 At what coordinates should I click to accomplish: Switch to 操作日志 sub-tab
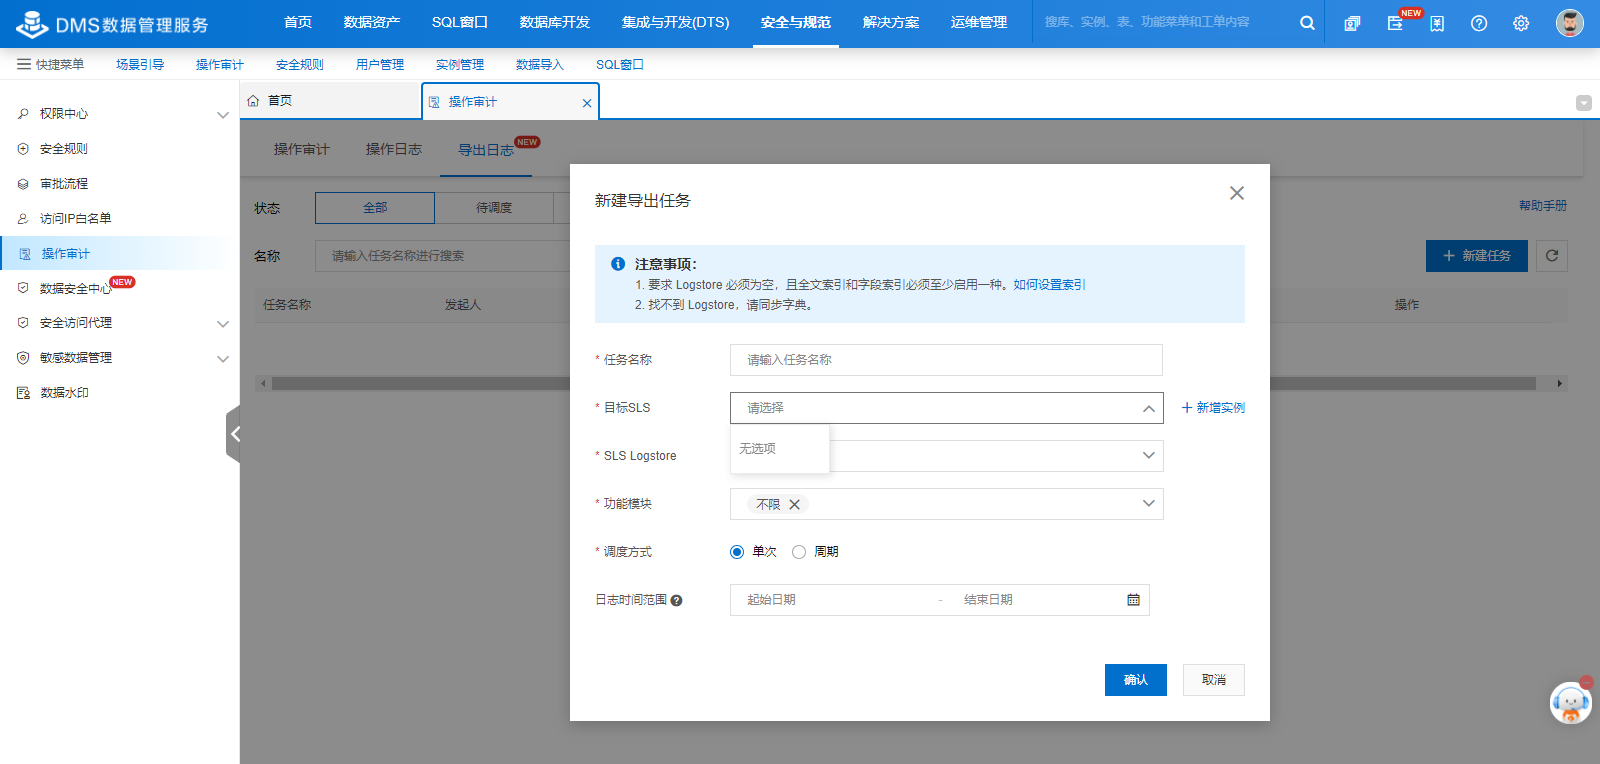(394, 149)
